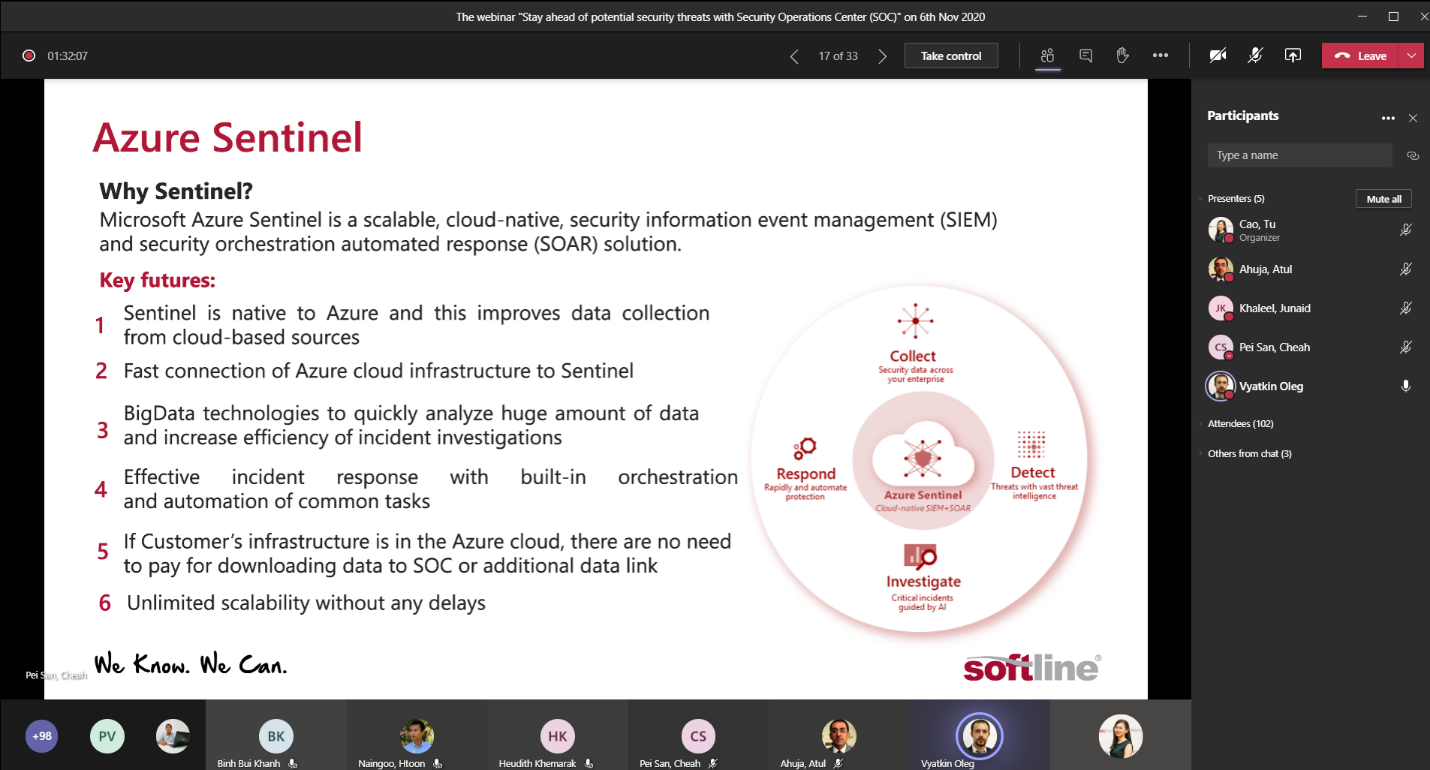Click the Investigate label in the slide diagram
The height and width of the screenshot is (770, 1430).
point(923,581)
